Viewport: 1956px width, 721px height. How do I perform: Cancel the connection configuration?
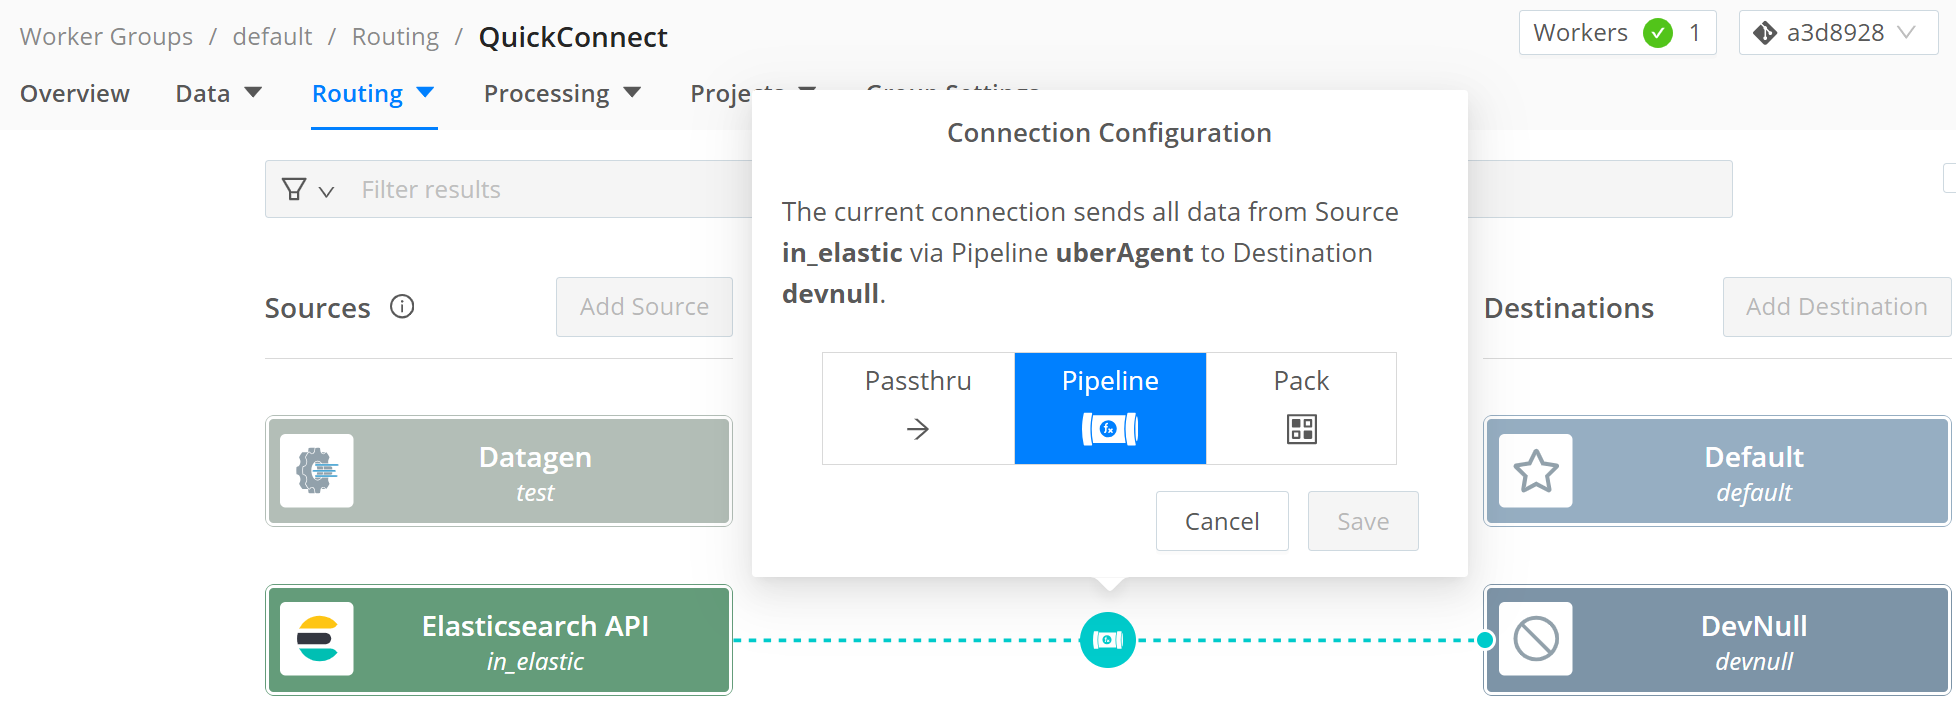[1222, 521]
